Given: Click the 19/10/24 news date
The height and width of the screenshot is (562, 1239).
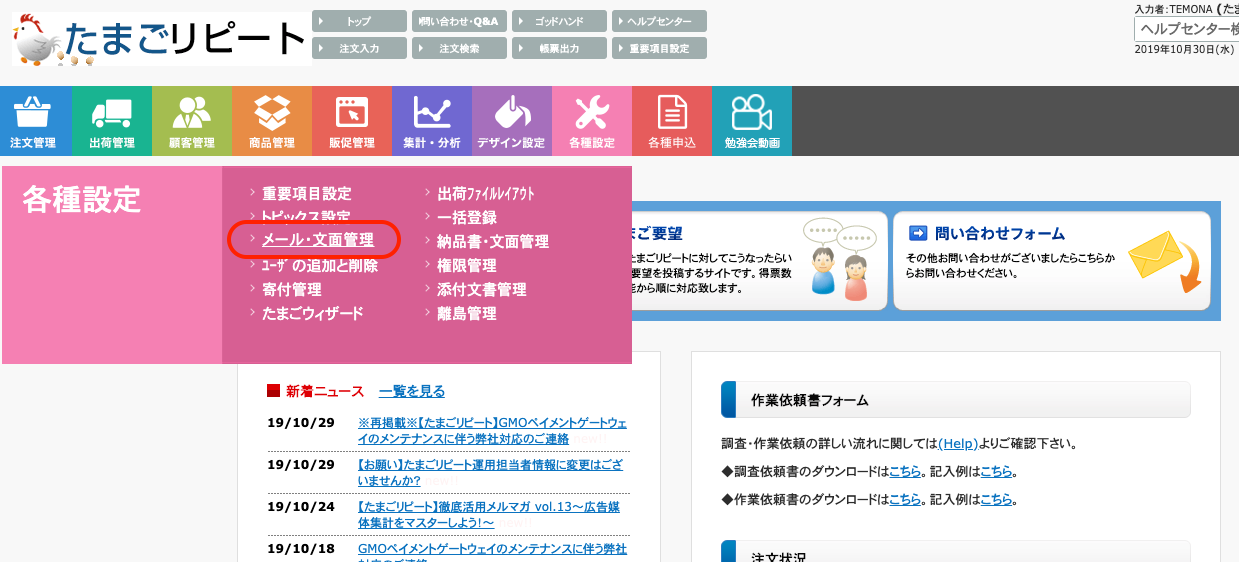Looking at the screenshot, I should (x=301, y=506).
